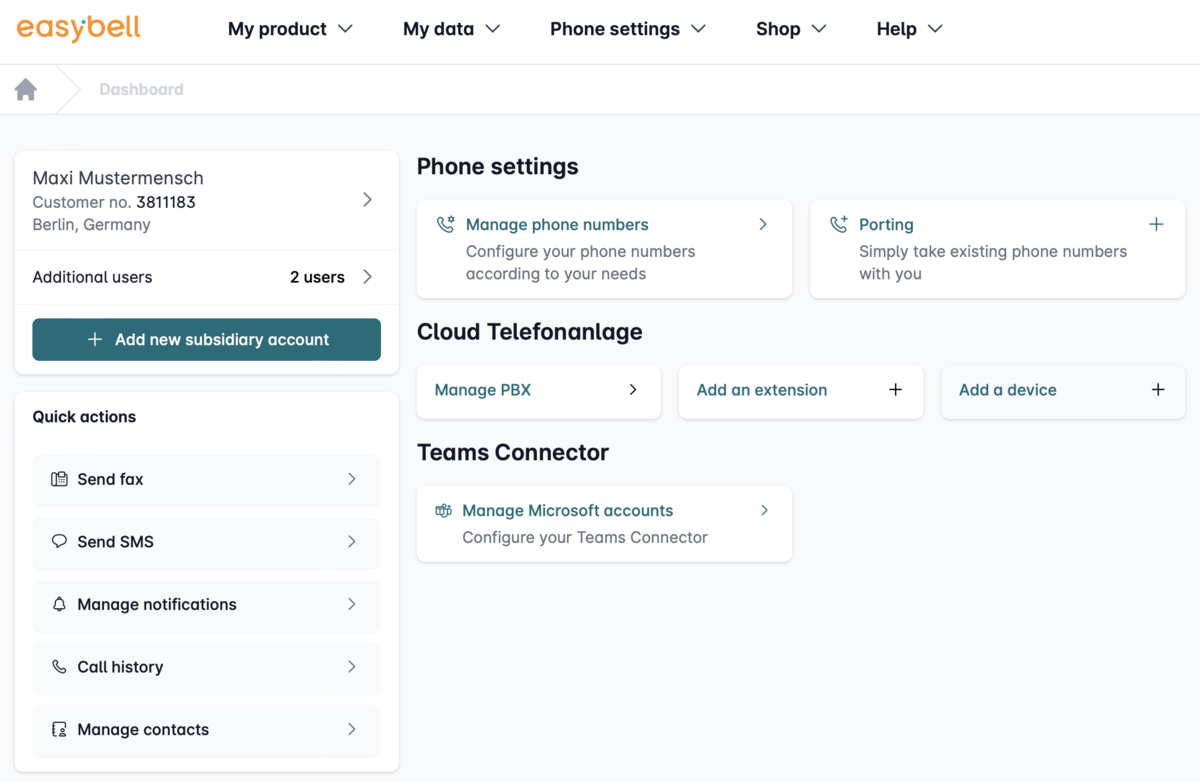The width and height of the screenshot is (1200, 782).
Task: Click chevron next to Maxi Mustermensch
Action: (x=367, y=200)
